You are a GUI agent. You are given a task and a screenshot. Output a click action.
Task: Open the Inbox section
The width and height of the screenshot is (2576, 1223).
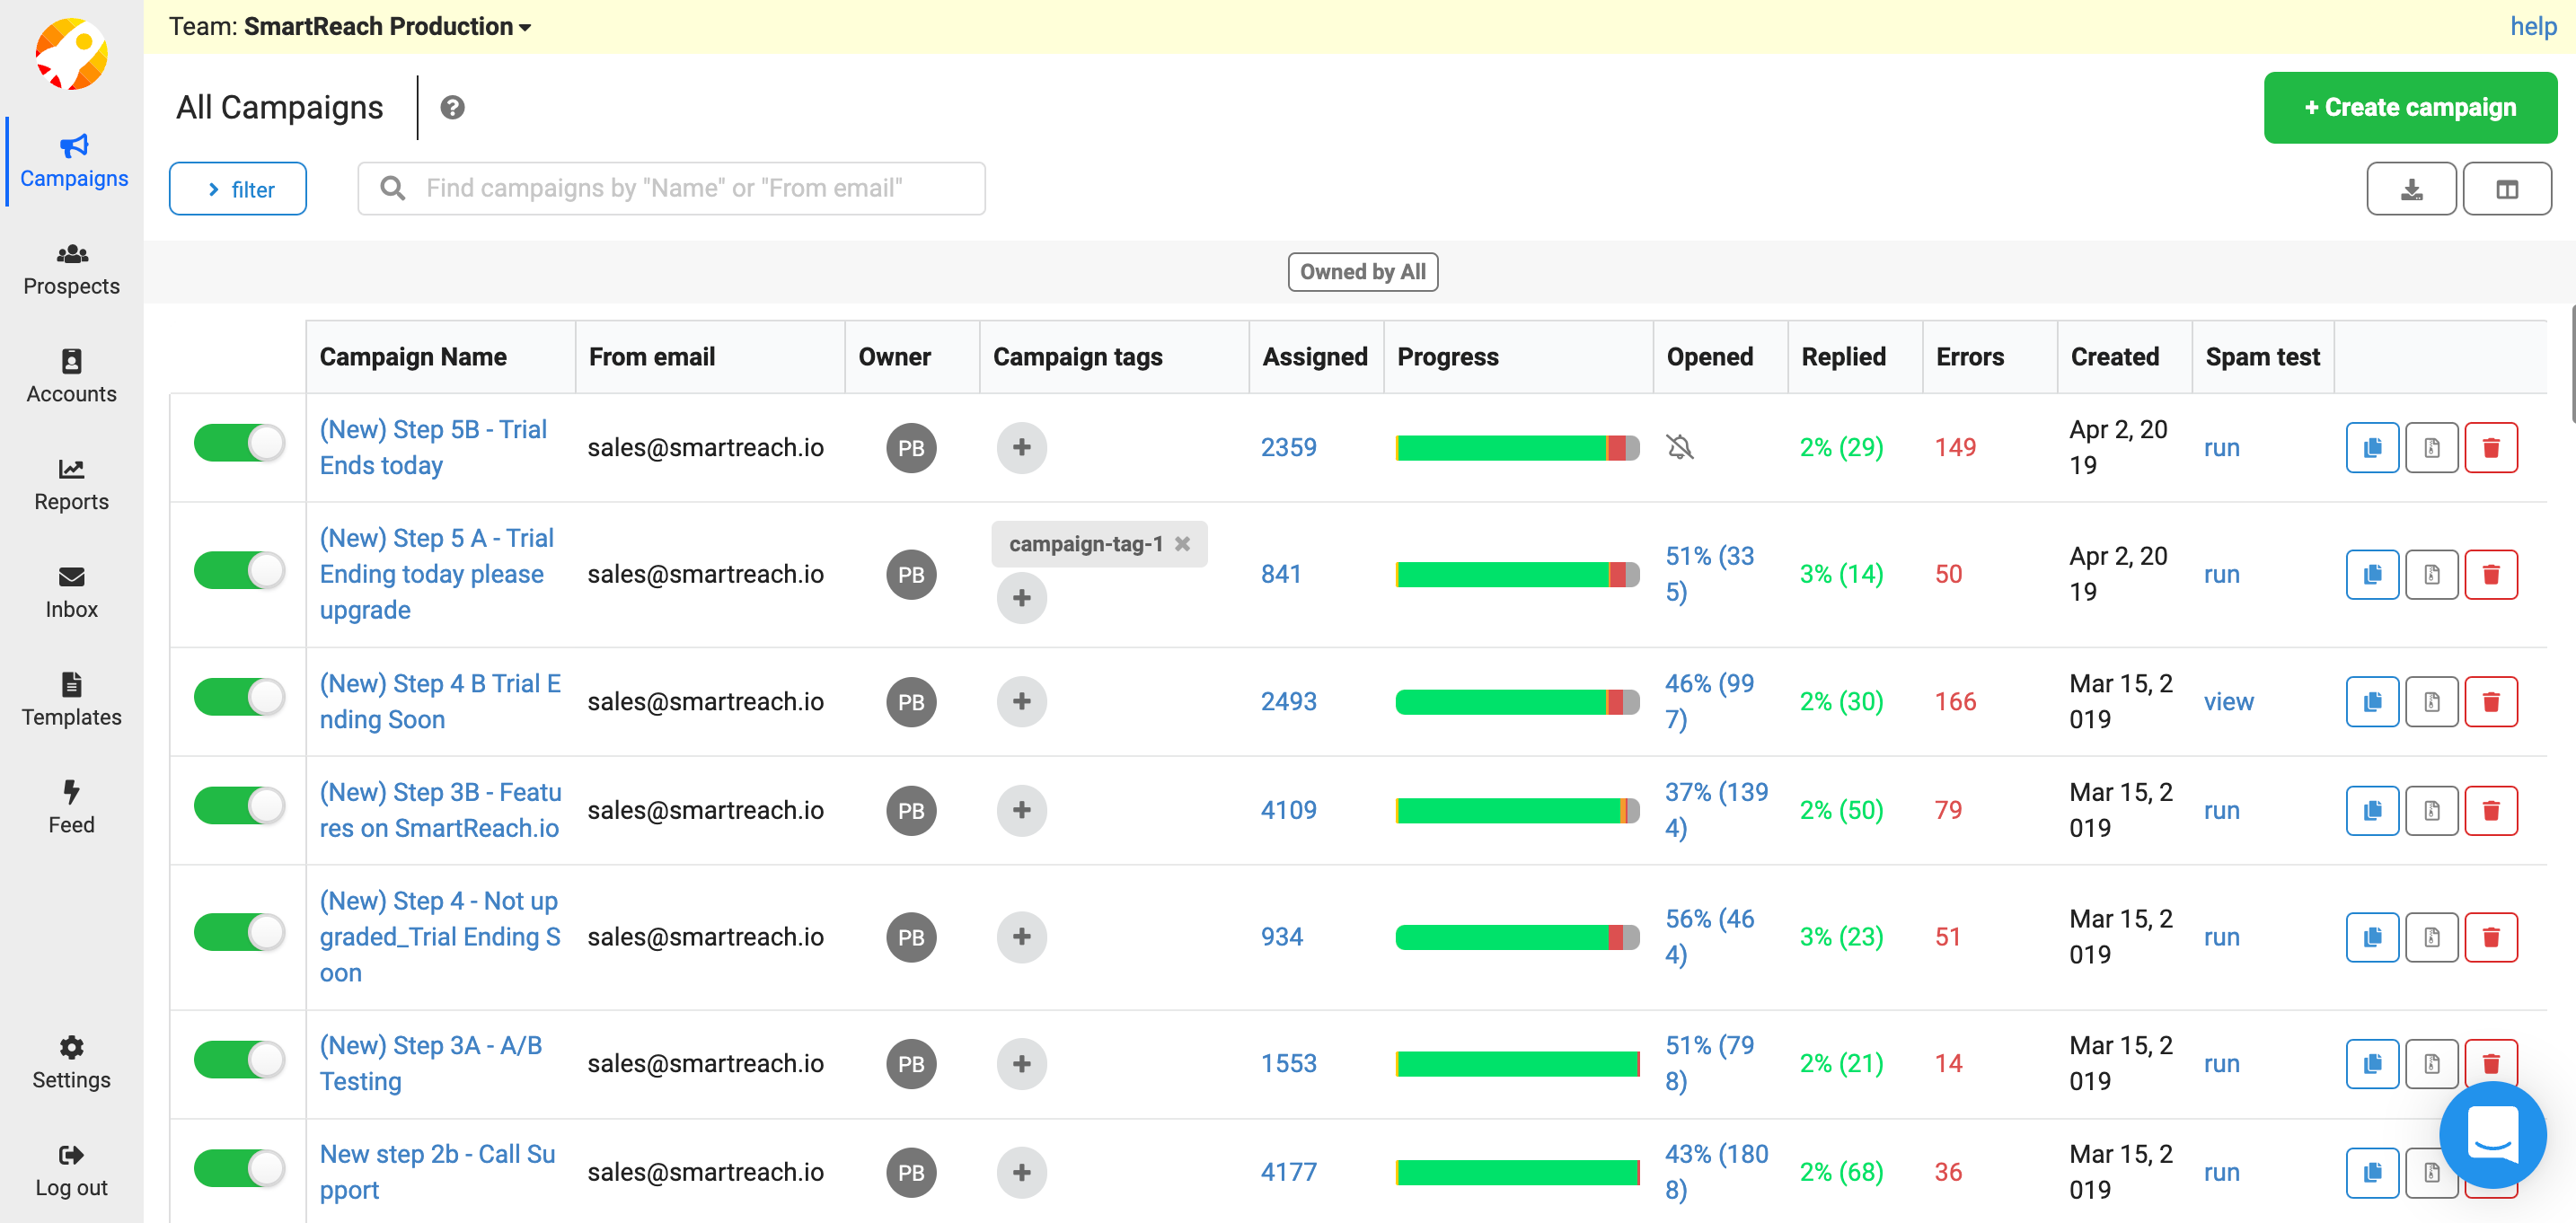71,592
